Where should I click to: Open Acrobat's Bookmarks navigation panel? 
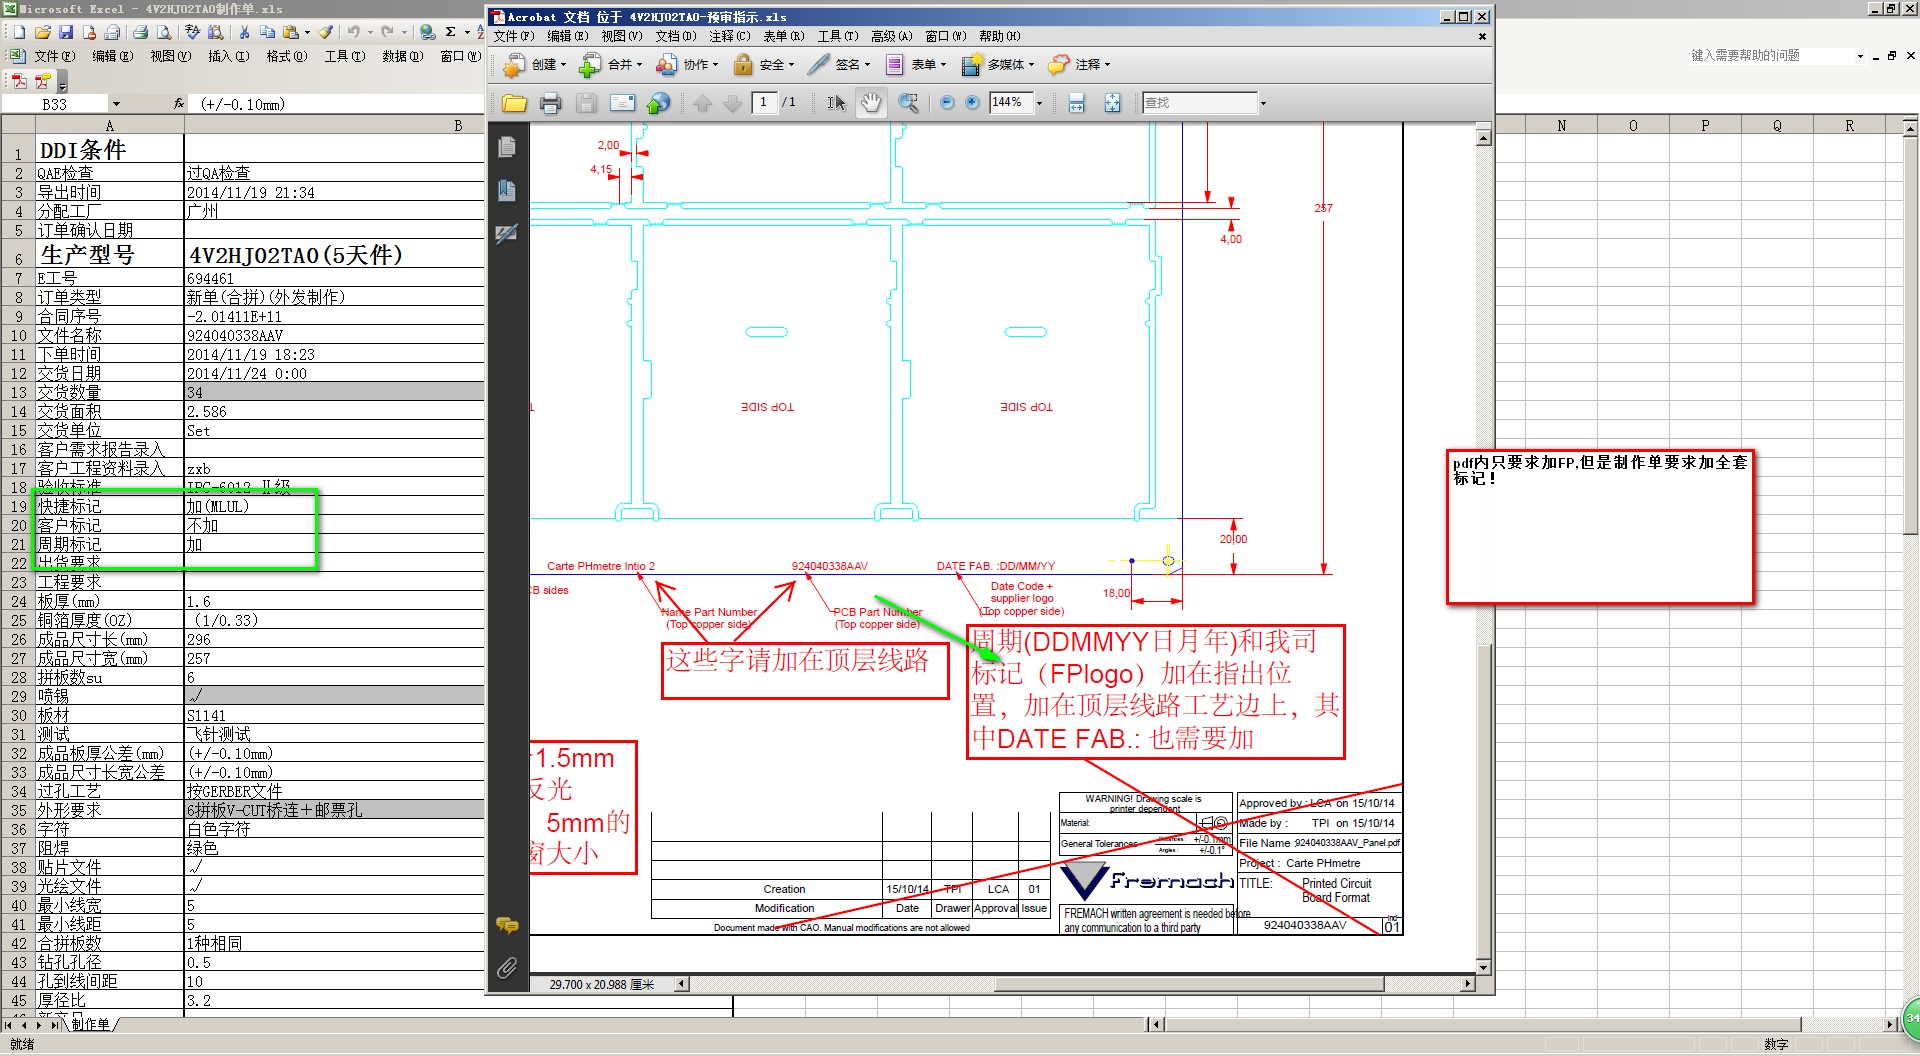pos(507,190)
